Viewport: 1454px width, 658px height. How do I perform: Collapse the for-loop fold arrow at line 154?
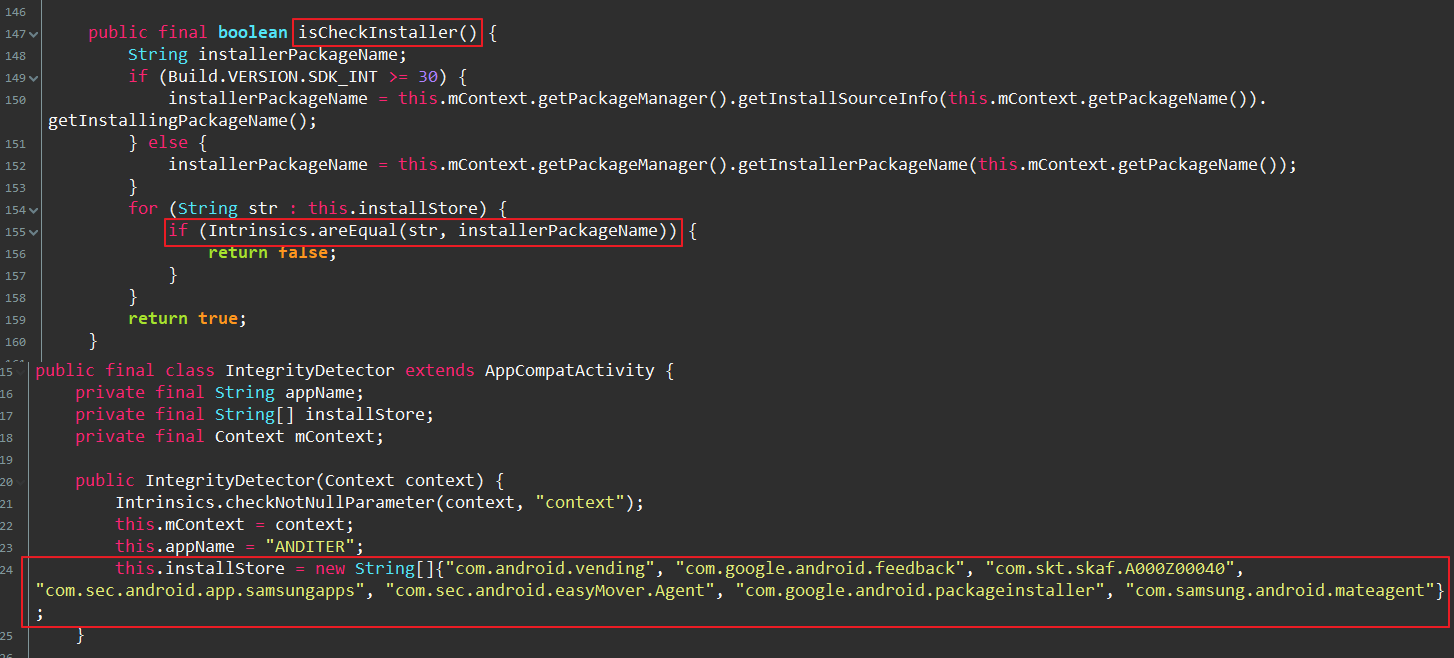[x=34, y=210]
